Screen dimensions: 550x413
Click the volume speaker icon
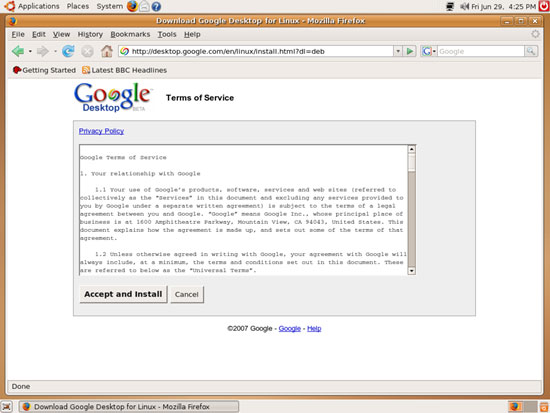(x=464, y=6)
